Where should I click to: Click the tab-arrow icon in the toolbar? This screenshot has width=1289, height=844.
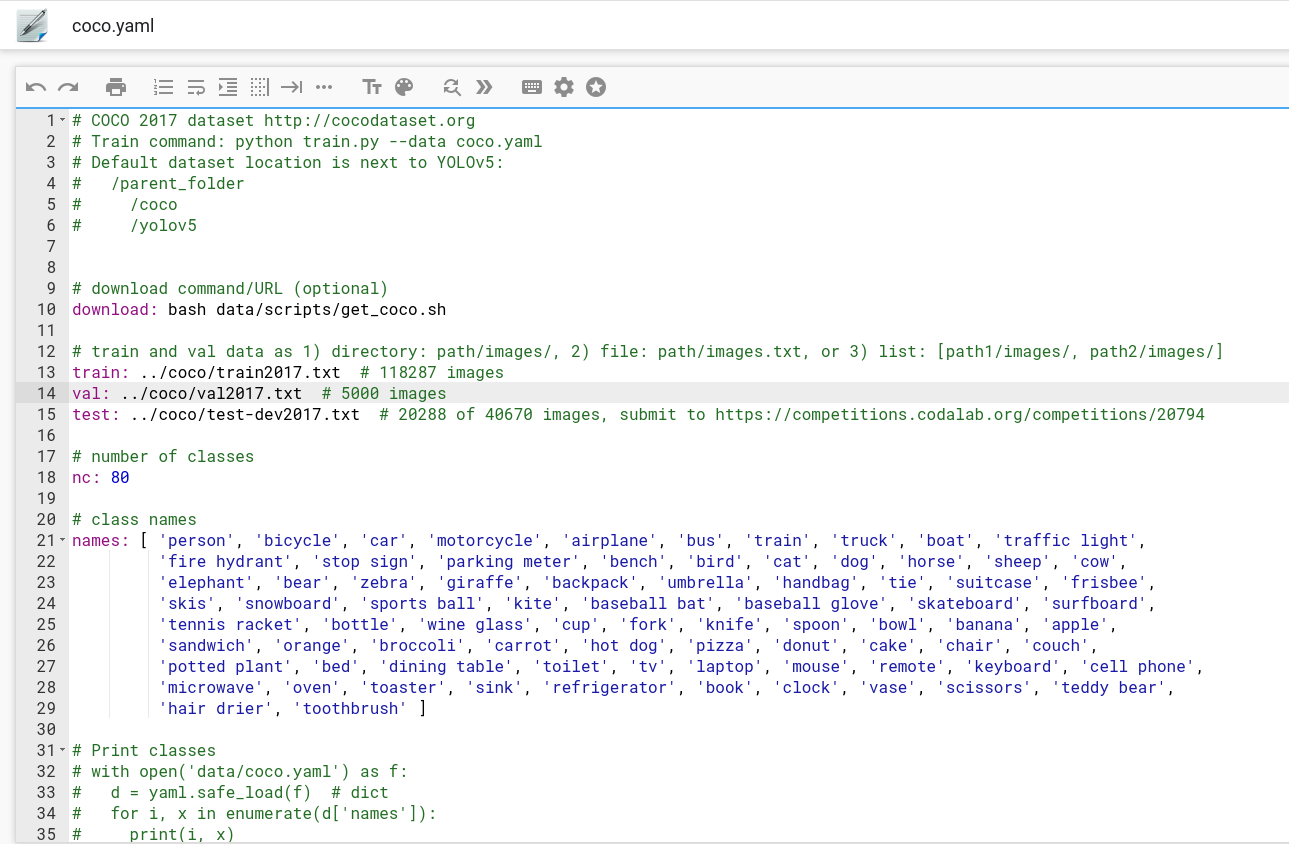(x=291, y=87)
